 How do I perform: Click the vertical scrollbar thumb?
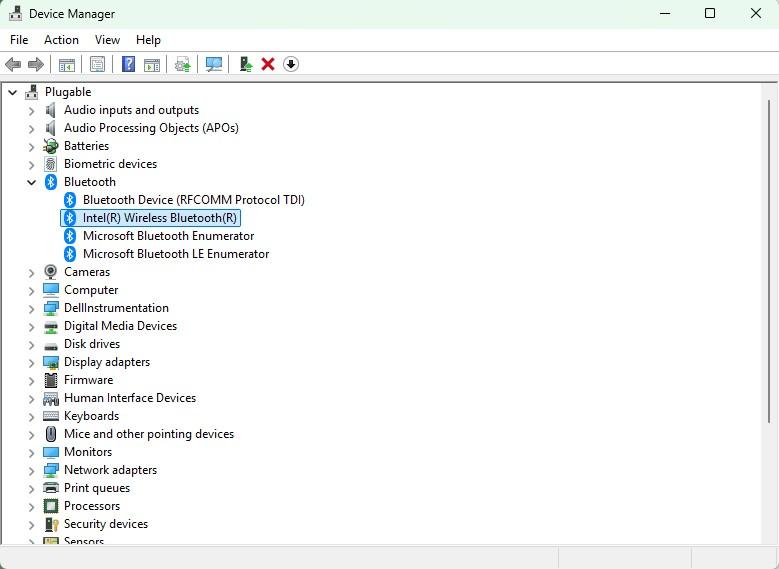pyautogui.click(x=769, y=261)
